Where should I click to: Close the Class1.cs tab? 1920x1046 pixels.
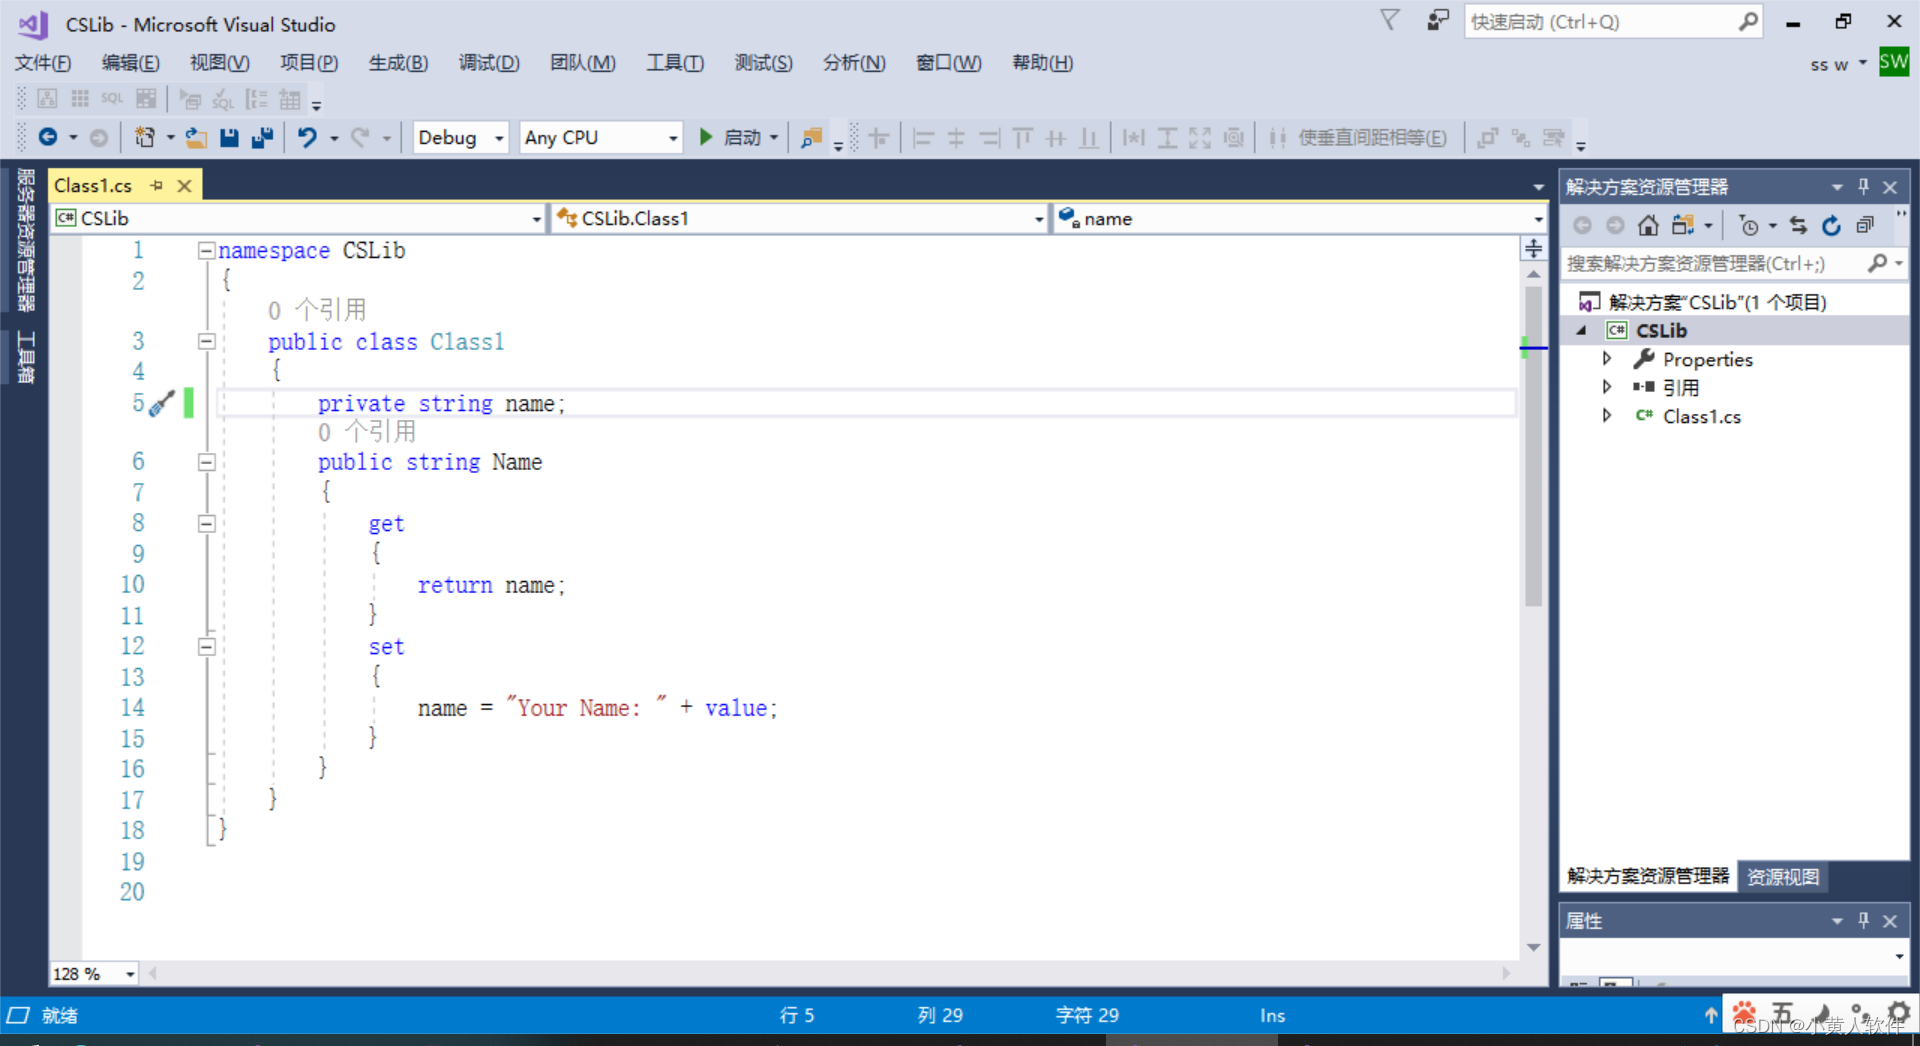[x=184, y=185]
